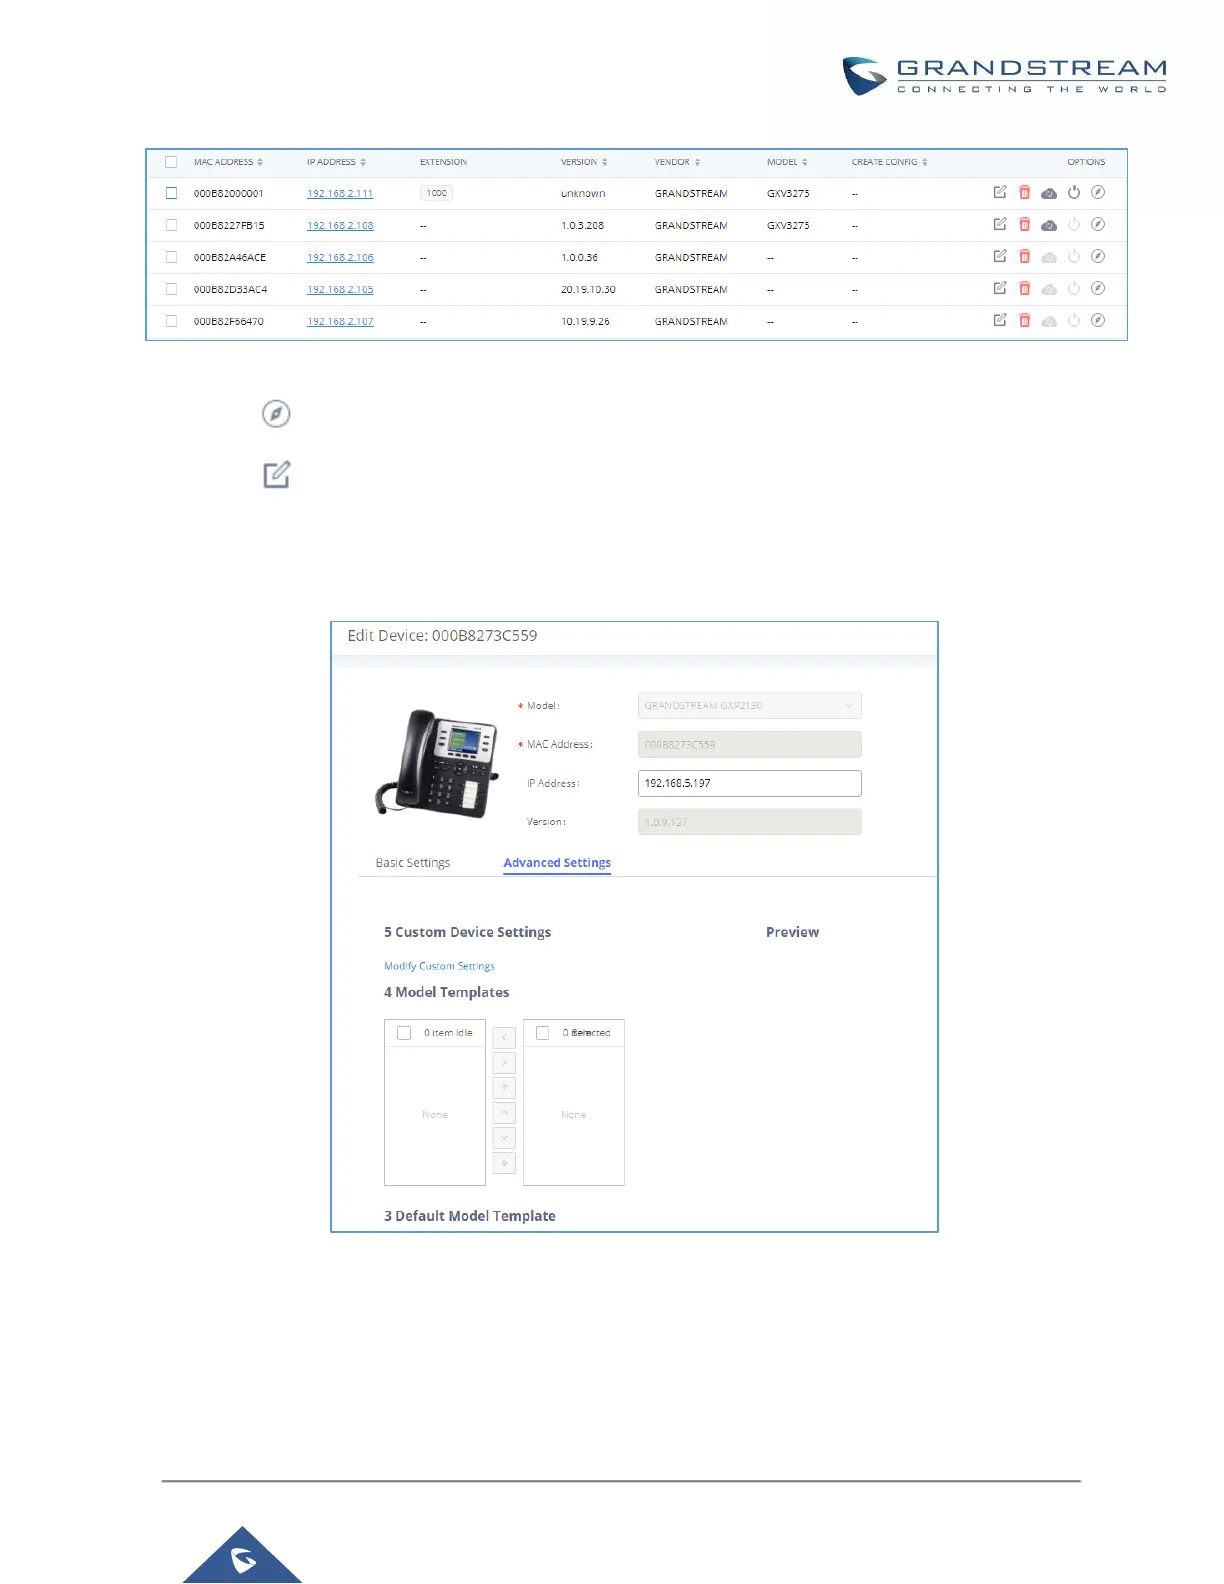Image resolution: width=1224 pixels, height=1584 pixels.
Task: Edit device 000B82F66470 with pencil icon
Action: 1000,320
